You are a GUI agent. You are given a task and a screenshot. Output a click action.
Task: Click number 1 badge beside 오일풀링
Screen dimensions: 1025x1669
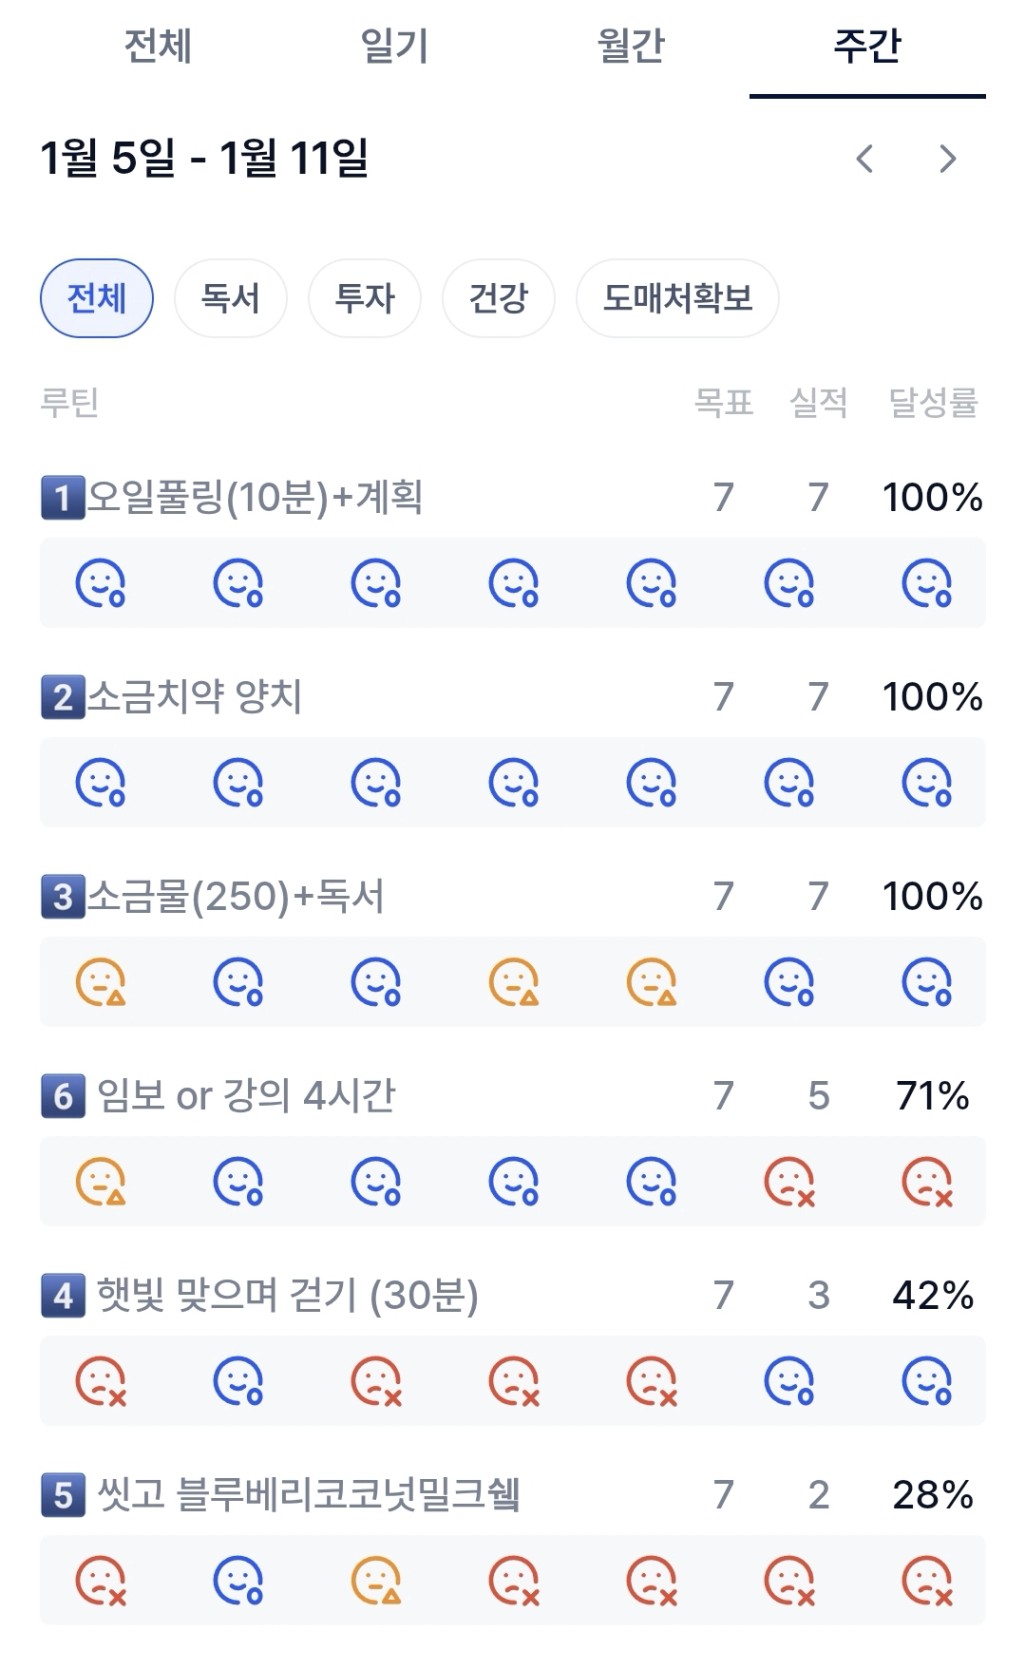pos(62,497)
